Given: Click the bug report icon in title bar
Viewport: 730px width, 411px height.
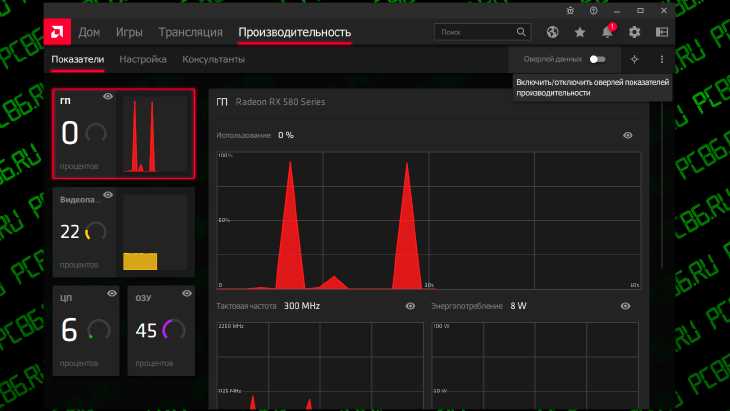Looking at the screenshot, I should click(x=570, y=10).
